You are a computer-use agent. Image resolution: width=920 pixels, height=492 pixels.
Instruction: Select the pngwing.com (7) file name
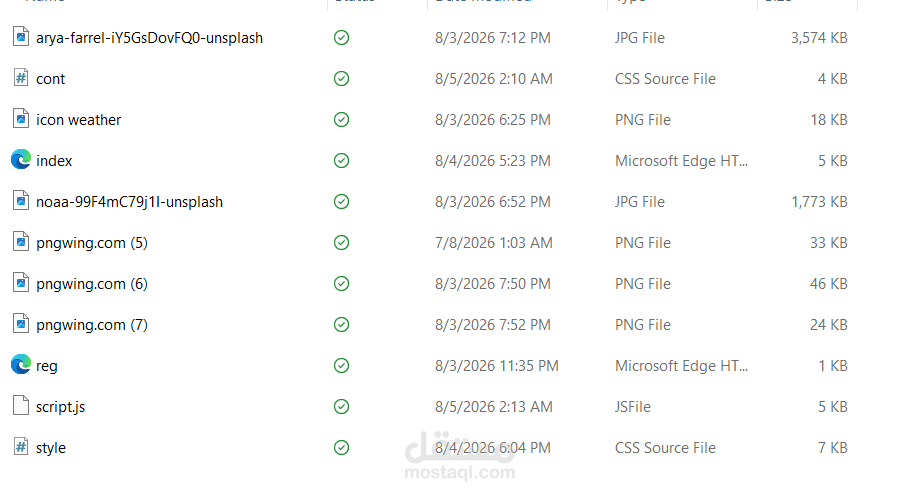92,325
